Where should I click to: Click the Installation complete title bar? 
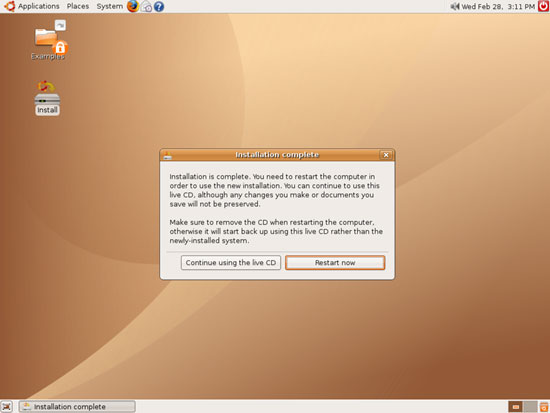277,155
